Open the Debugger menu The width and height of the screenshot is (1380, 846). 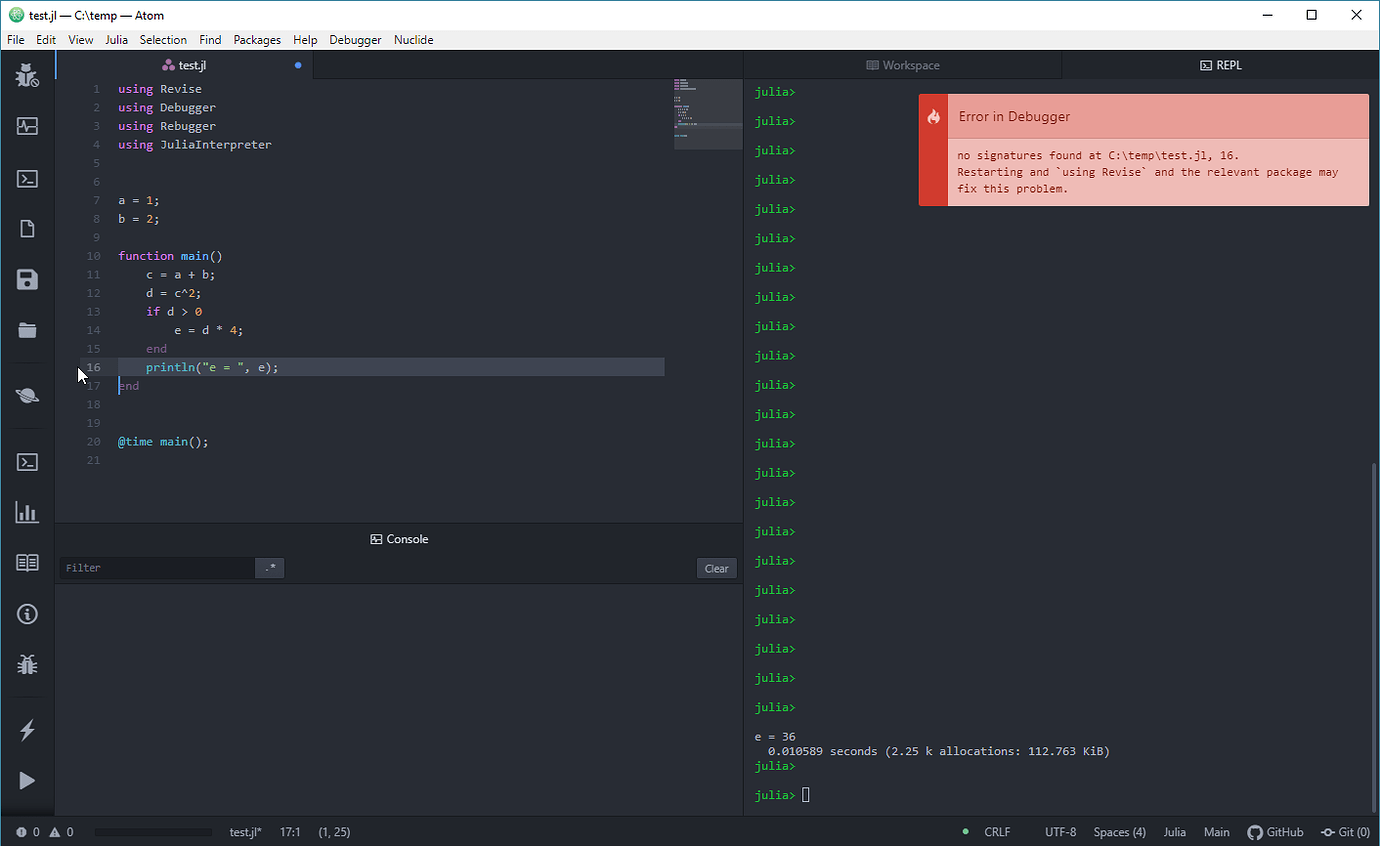pyautogui.click(x=355, y=39)
